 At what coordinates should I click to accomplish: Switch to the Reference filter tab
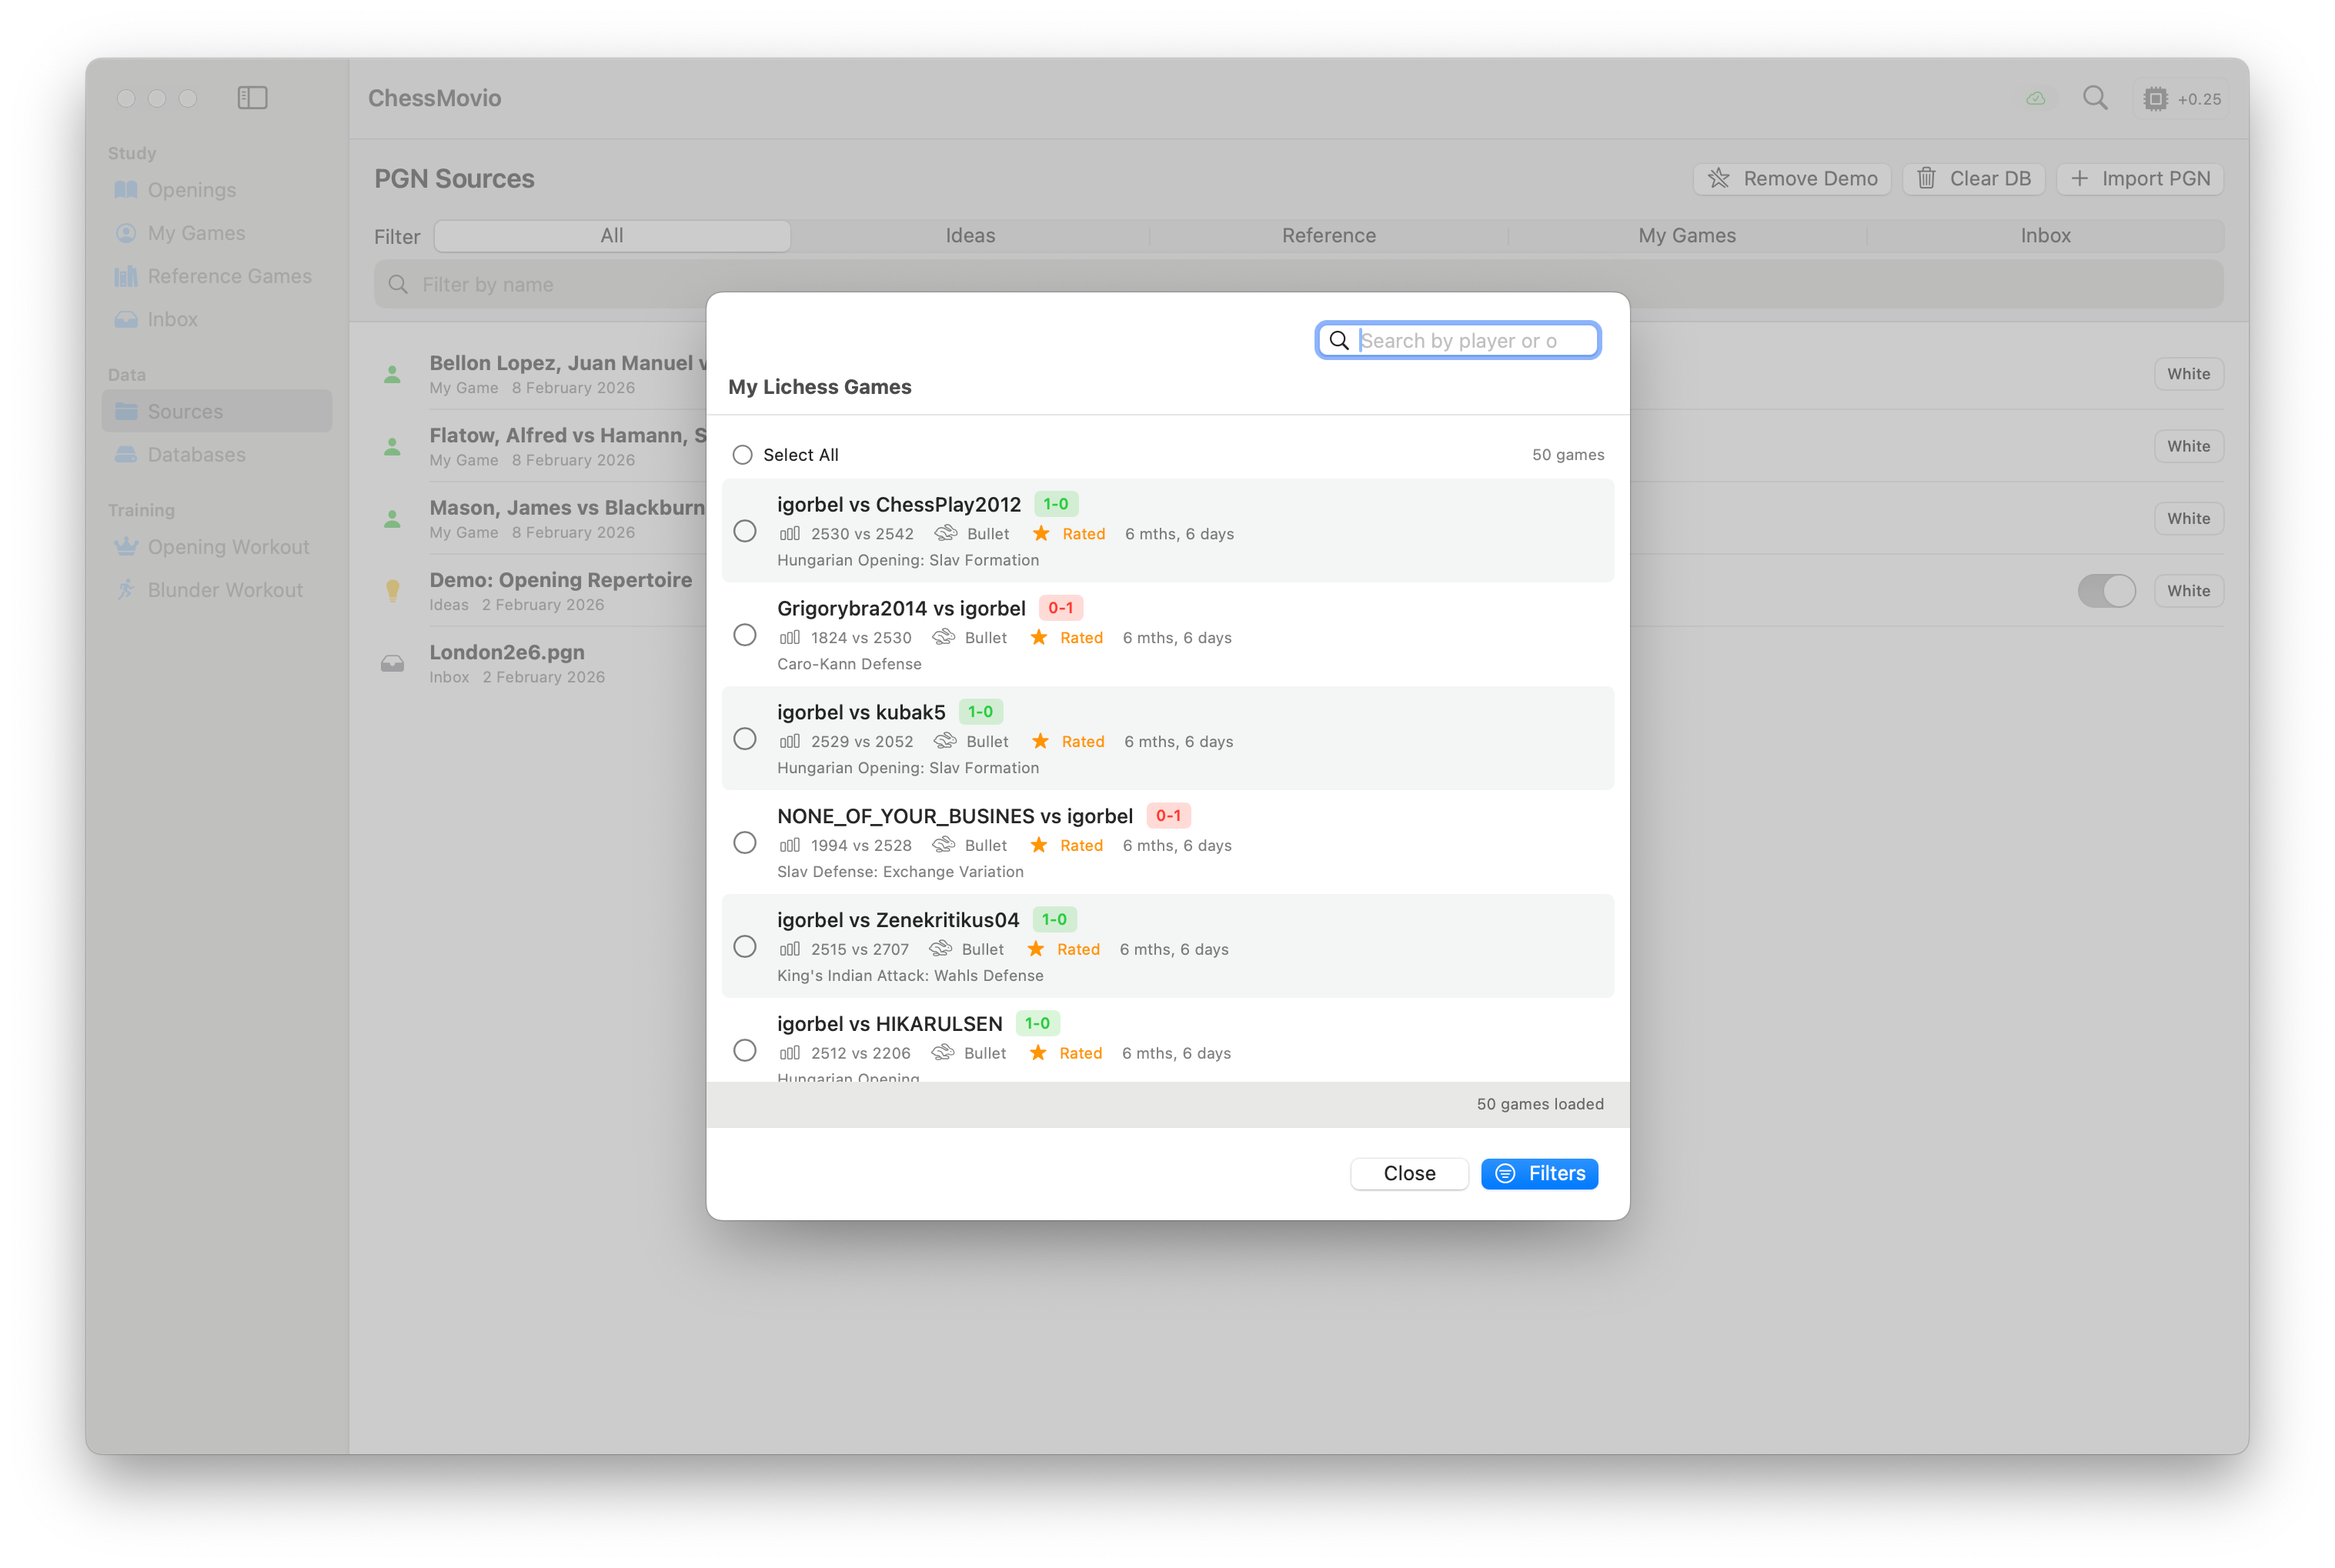(1328, 236)
